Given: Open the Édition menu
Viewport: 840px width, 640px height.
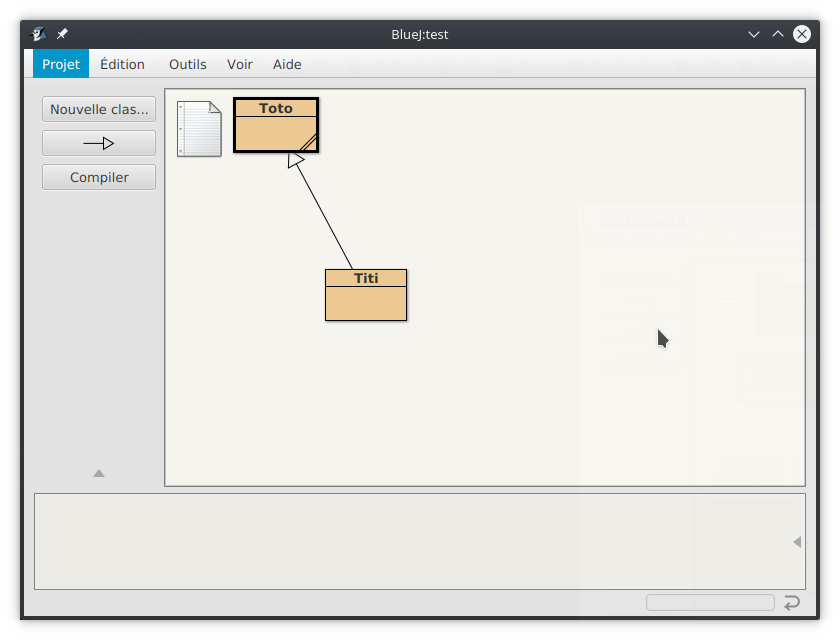Looking at the screenshot, I should click(122, 64).
